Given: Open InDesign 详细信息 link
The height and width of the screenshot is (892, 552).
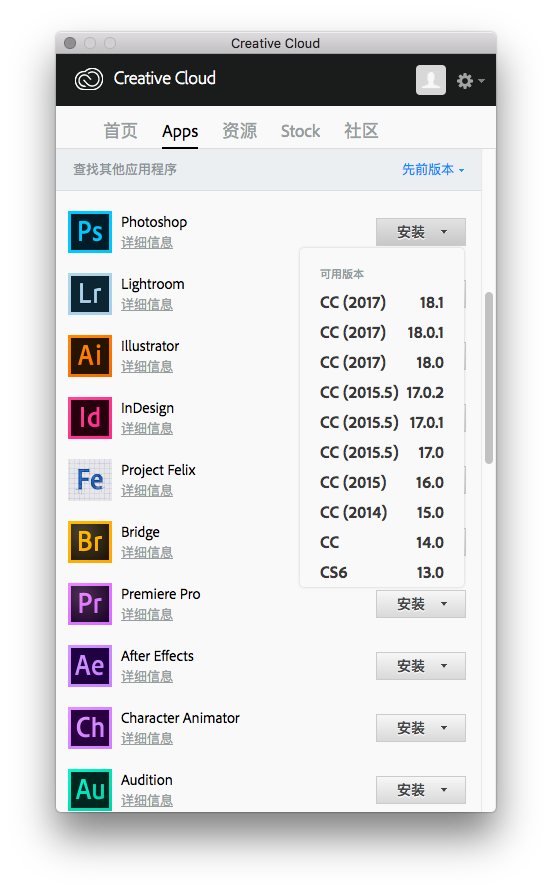Looking at the screenshot, I should [147, 429].
